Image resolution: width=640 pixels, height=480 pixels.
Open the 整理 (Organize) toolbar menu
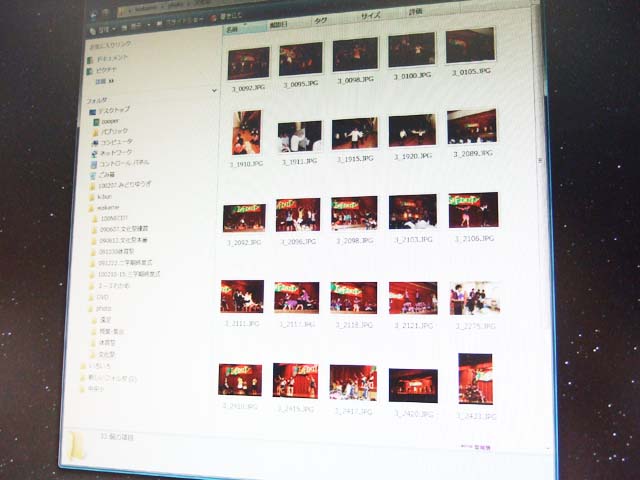(x=102, y=29)
